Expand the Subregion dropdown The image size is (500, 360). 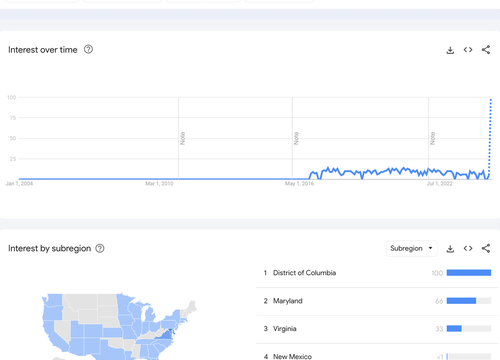click(x=411, y=248)
